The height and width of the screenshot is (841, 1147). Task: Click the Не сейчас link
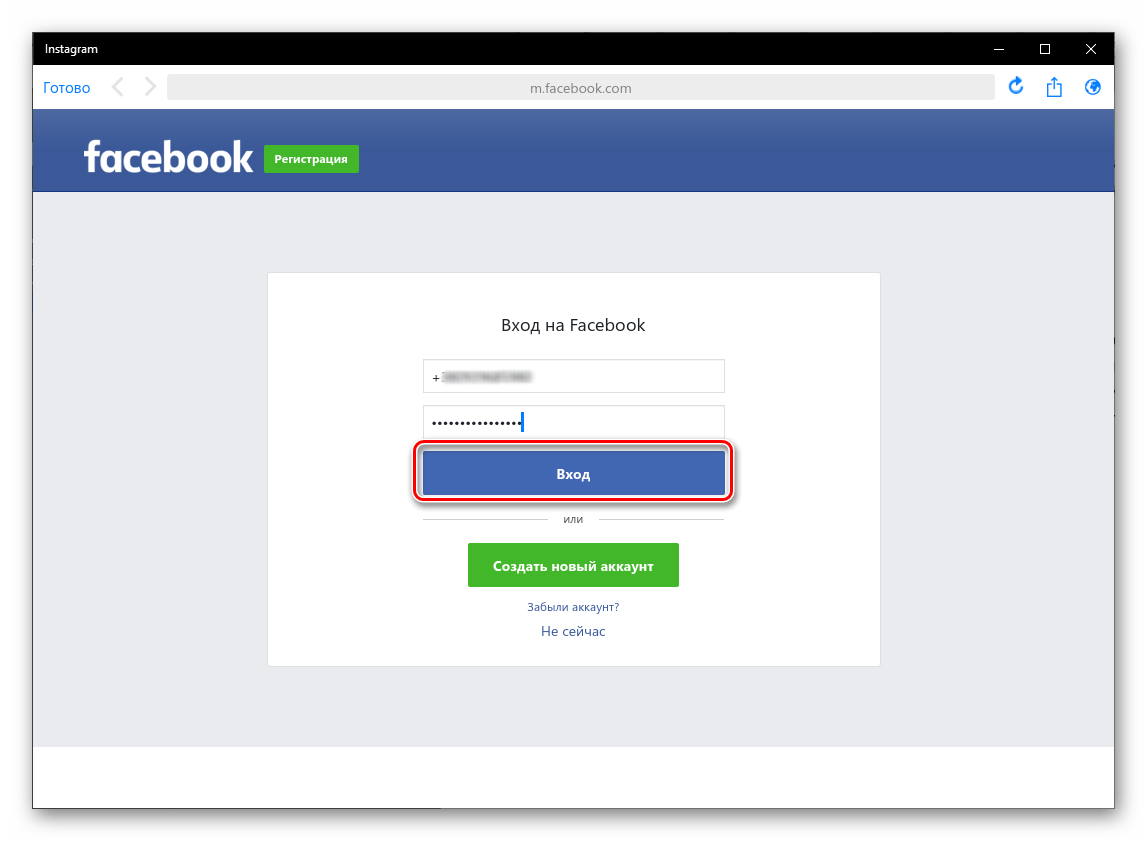[x=573, y=631]
